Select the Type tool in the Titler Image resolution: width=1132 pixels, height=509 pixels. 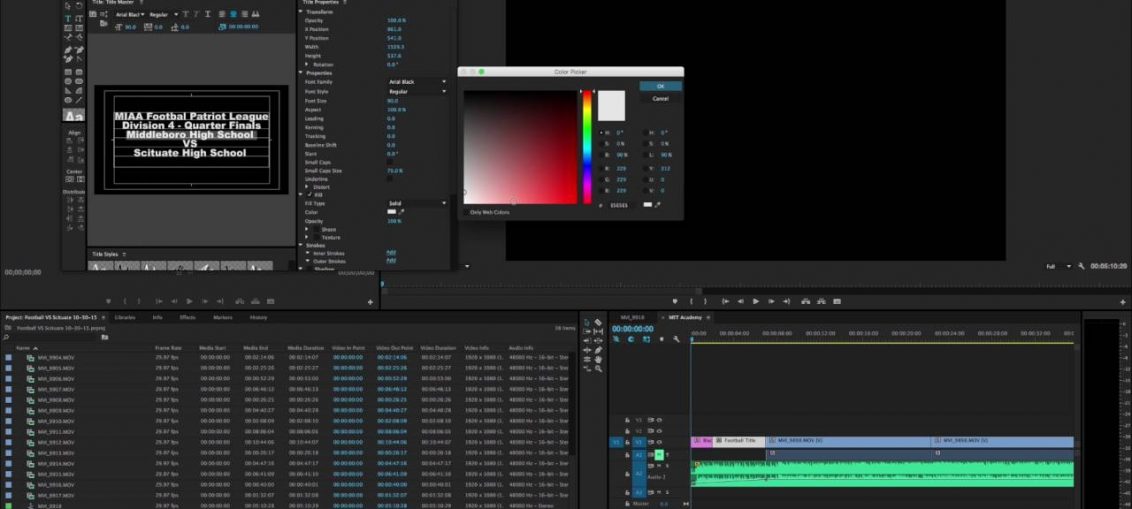click(69, 19)
